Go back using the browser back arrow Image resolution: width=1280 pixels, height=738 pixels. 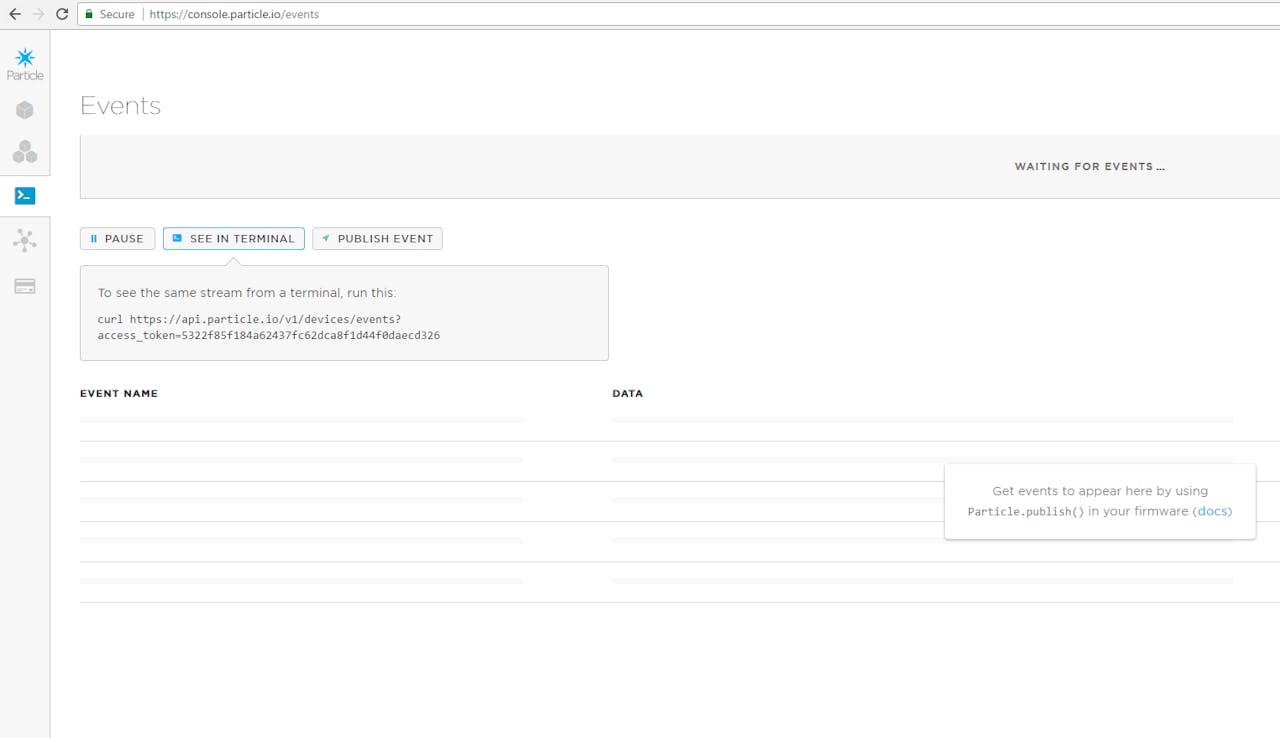click(14, 14)
